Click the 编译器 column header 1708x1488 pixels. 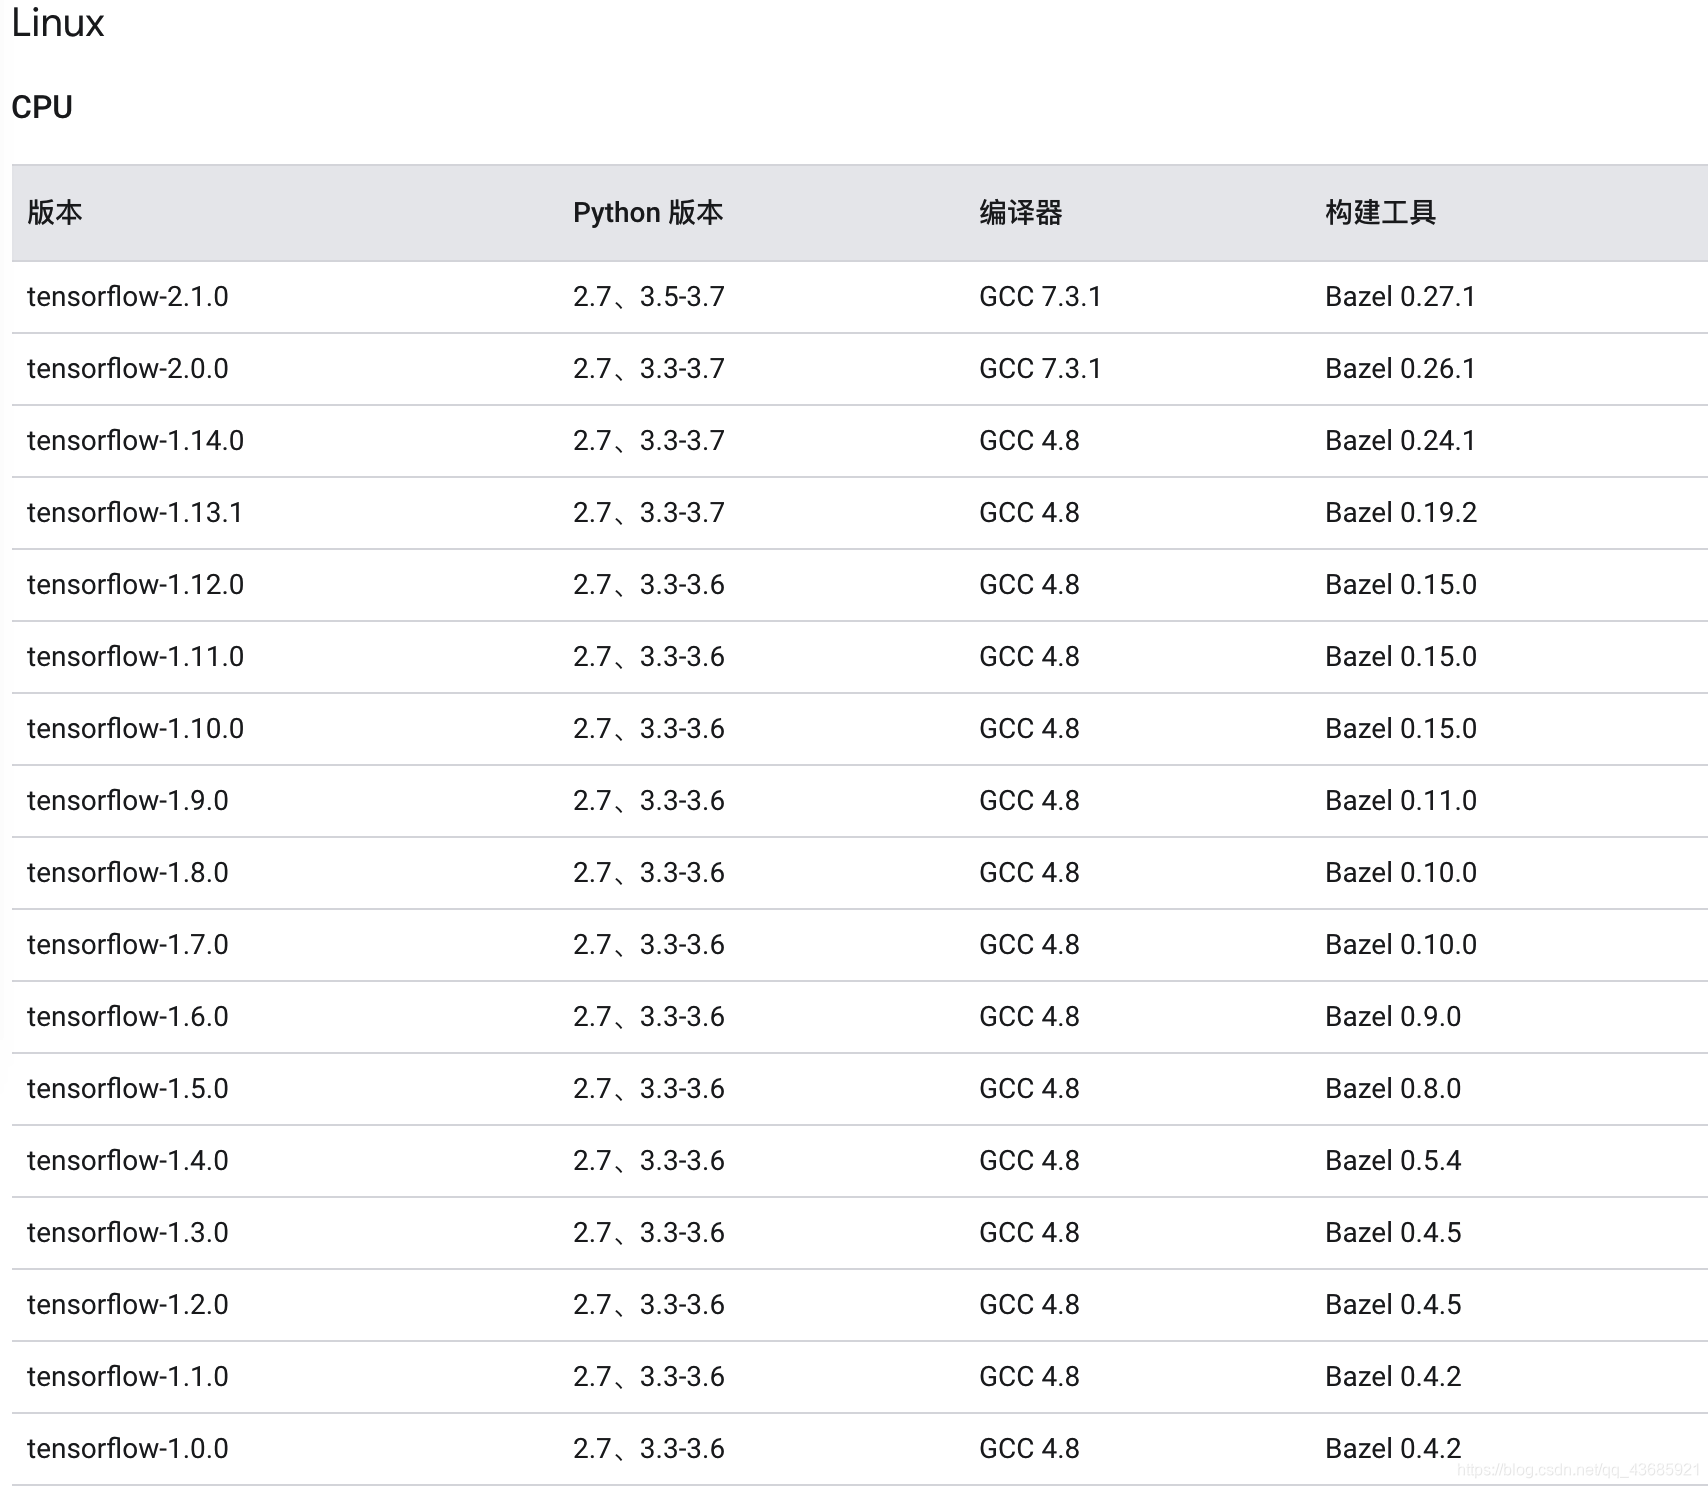1021,212
